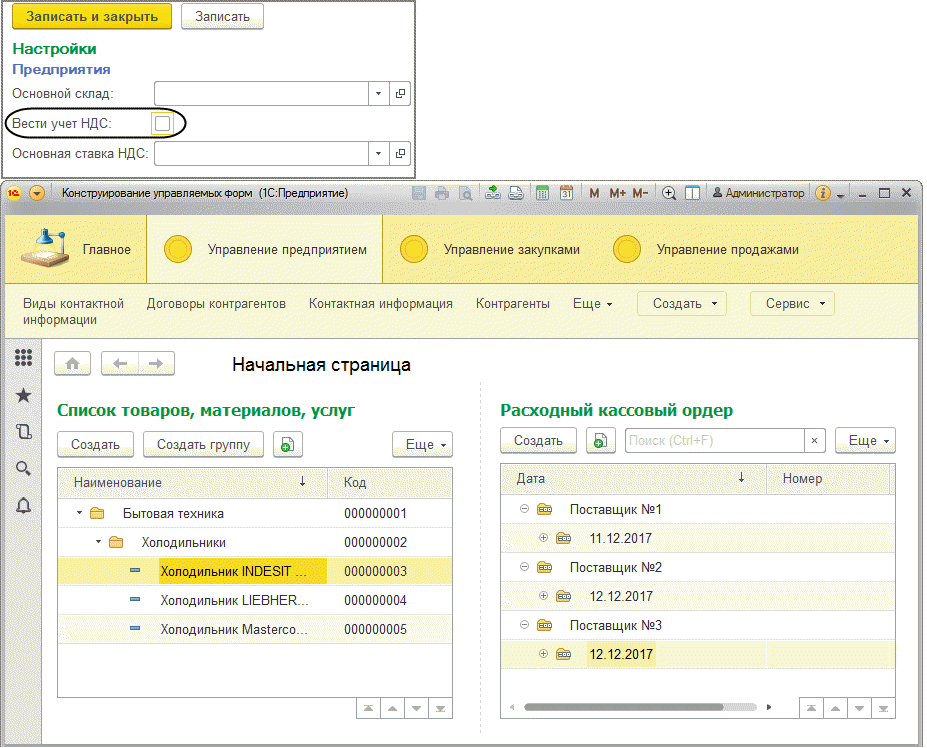Open the history icon in sidebar

coord(24,432)
